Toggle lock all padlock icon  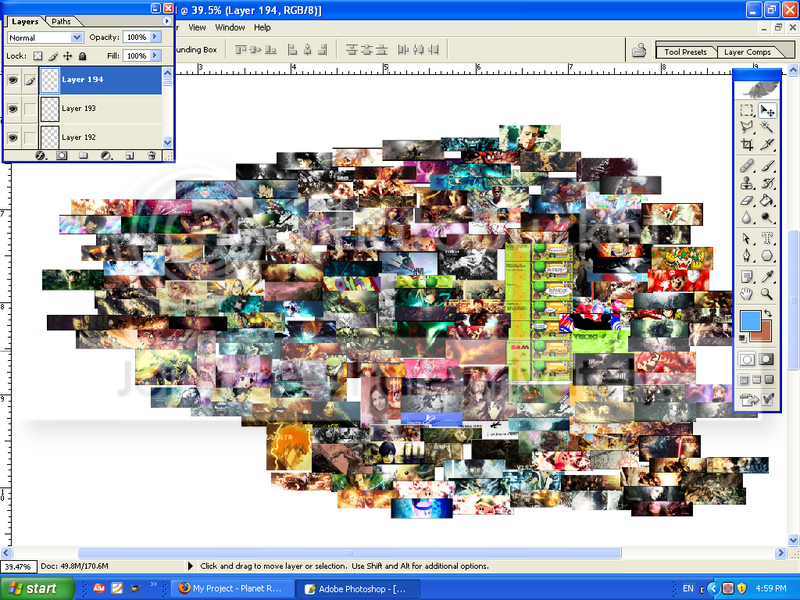(83, 56)
